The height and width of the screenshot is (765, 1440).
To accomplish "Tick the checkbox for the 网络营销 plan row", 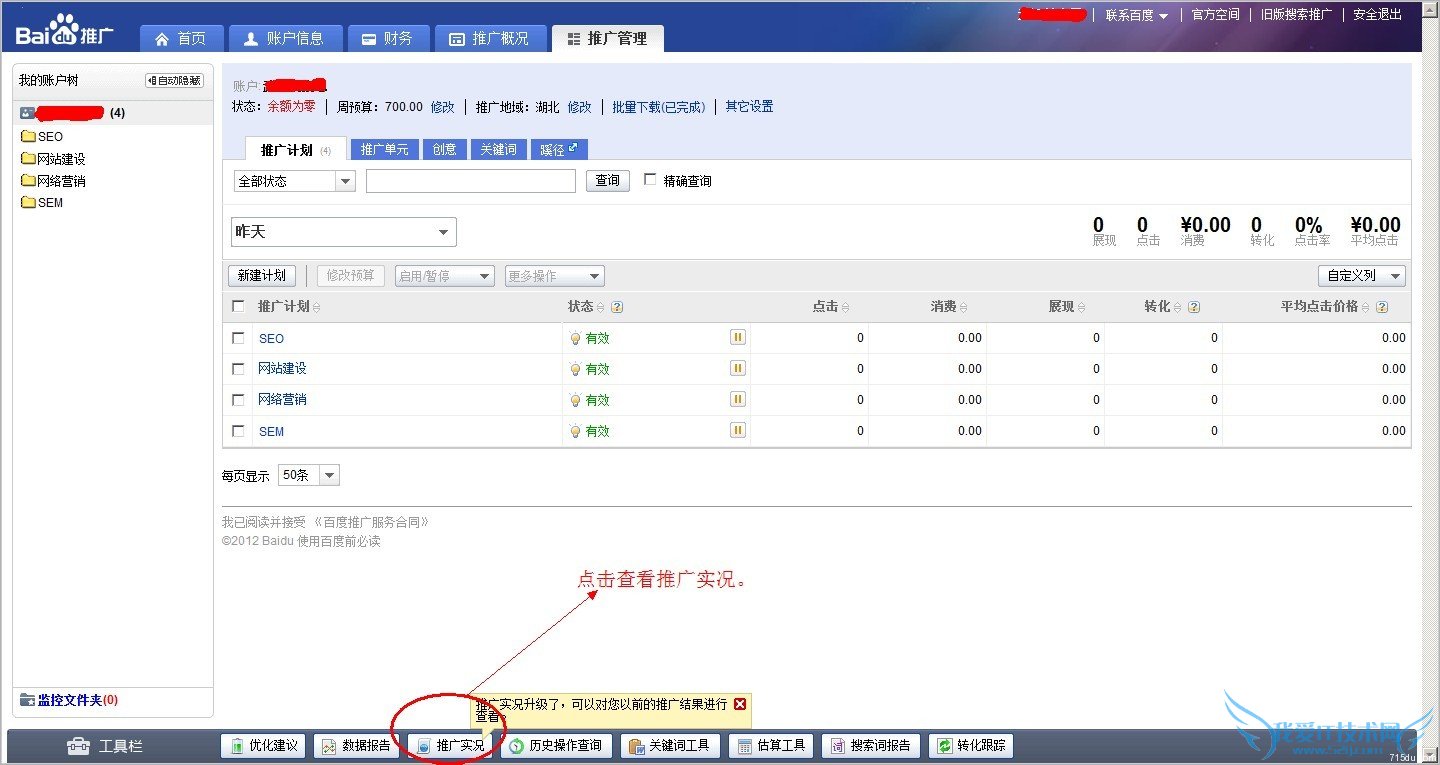I will coord(238,399).
